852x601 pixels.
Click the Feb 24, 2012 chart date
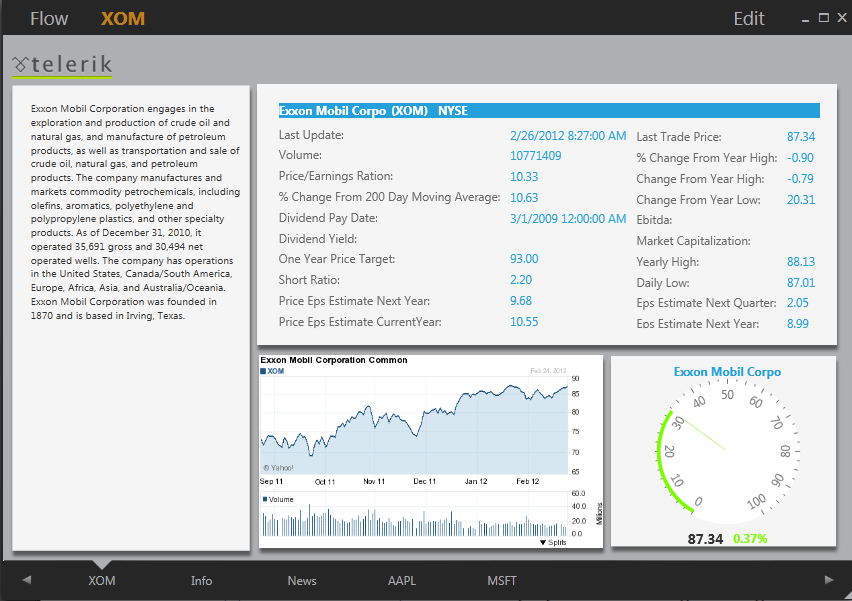click(x=548, y=371)
